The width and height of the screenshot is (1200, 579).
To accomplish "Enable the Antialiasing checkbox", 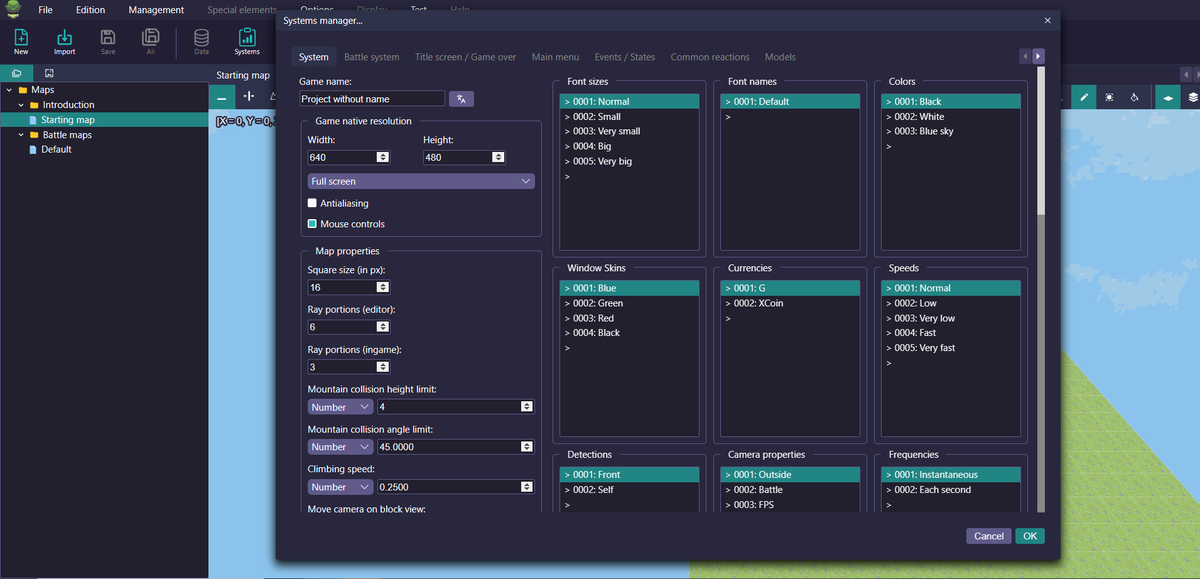I will 312,203.
